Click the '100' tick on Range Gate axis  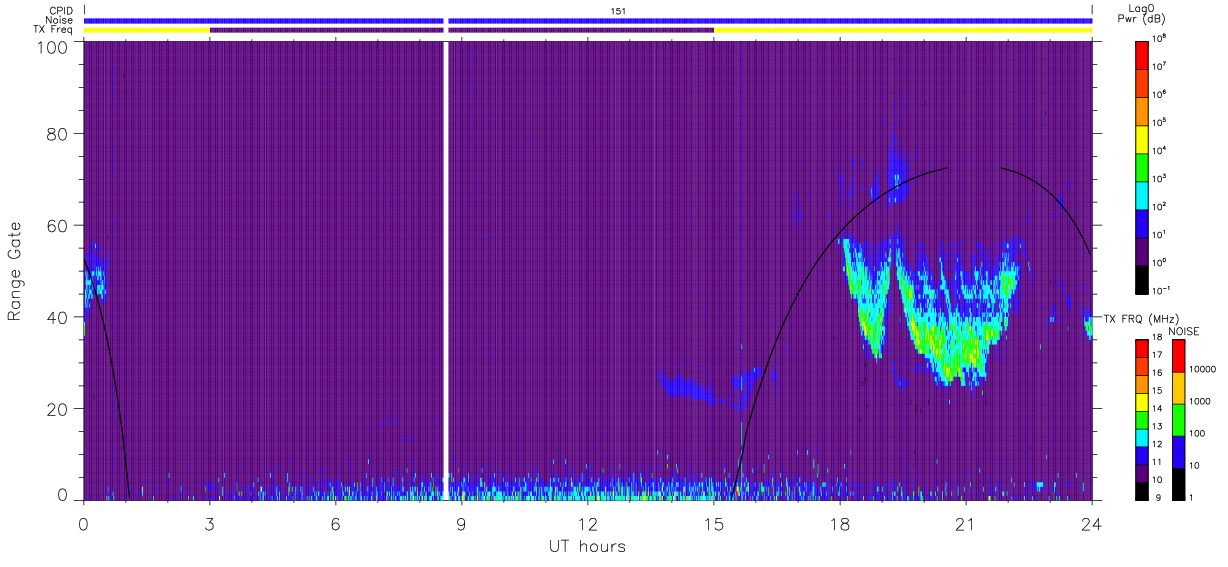coord(53,47)
